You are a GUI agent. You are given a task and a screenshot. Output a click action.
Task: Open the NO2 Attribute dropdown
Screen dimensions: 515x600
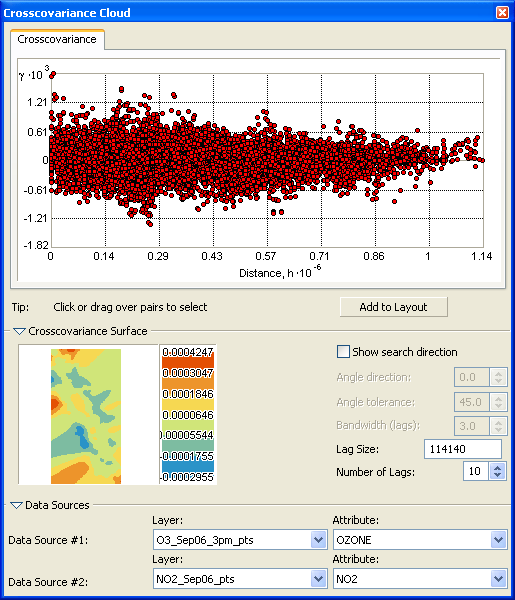click(x=498, y=579)
